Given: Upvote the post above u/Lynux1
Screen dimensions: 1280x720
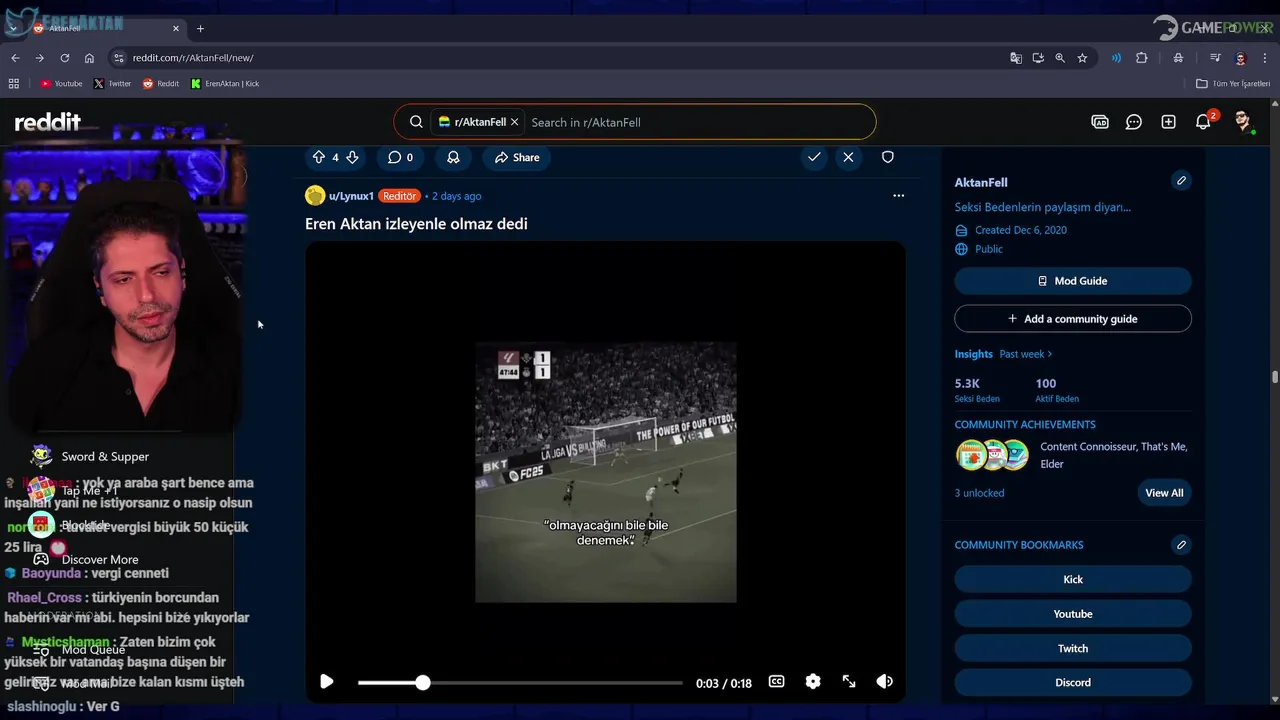Looking at the screenshot, I should click(319, 157).
